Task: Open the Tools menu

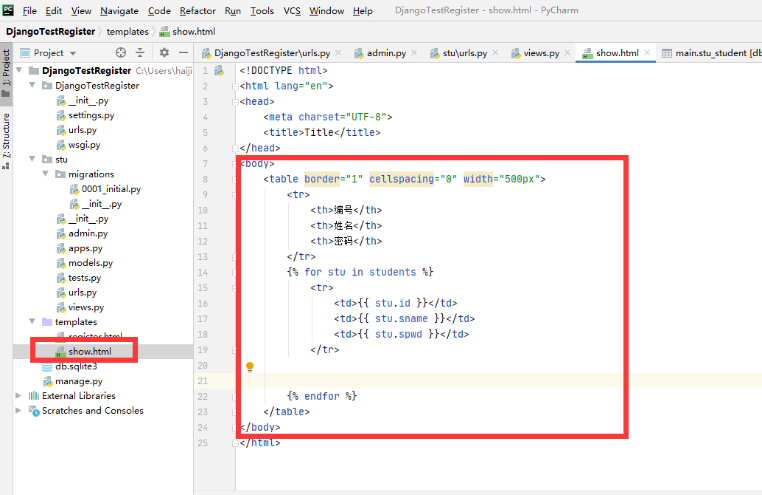Action: coord(262,10)
